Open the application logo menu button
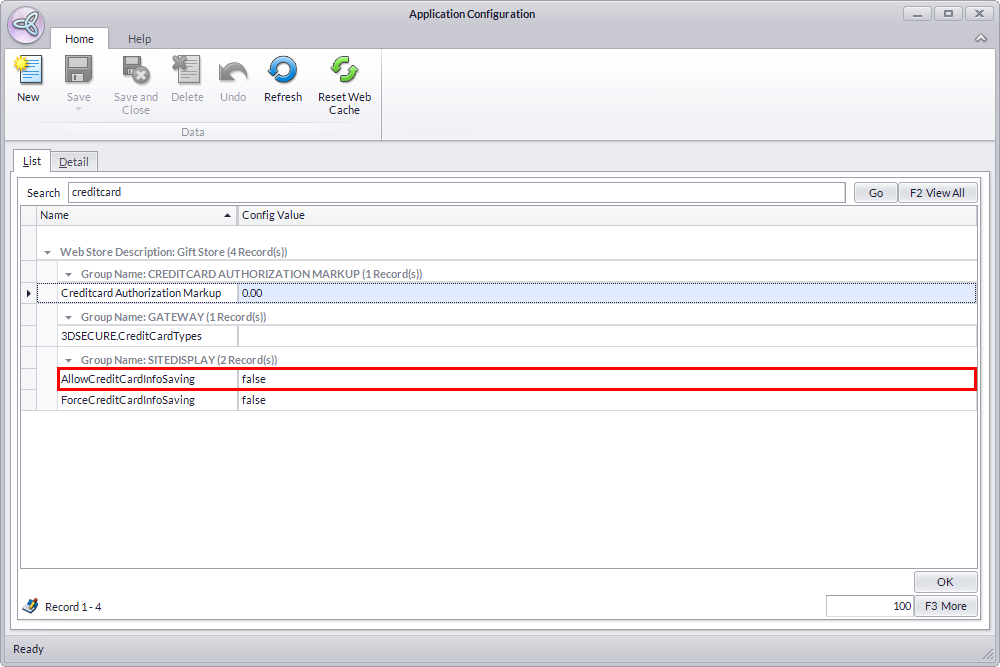 tap(26, 25)
